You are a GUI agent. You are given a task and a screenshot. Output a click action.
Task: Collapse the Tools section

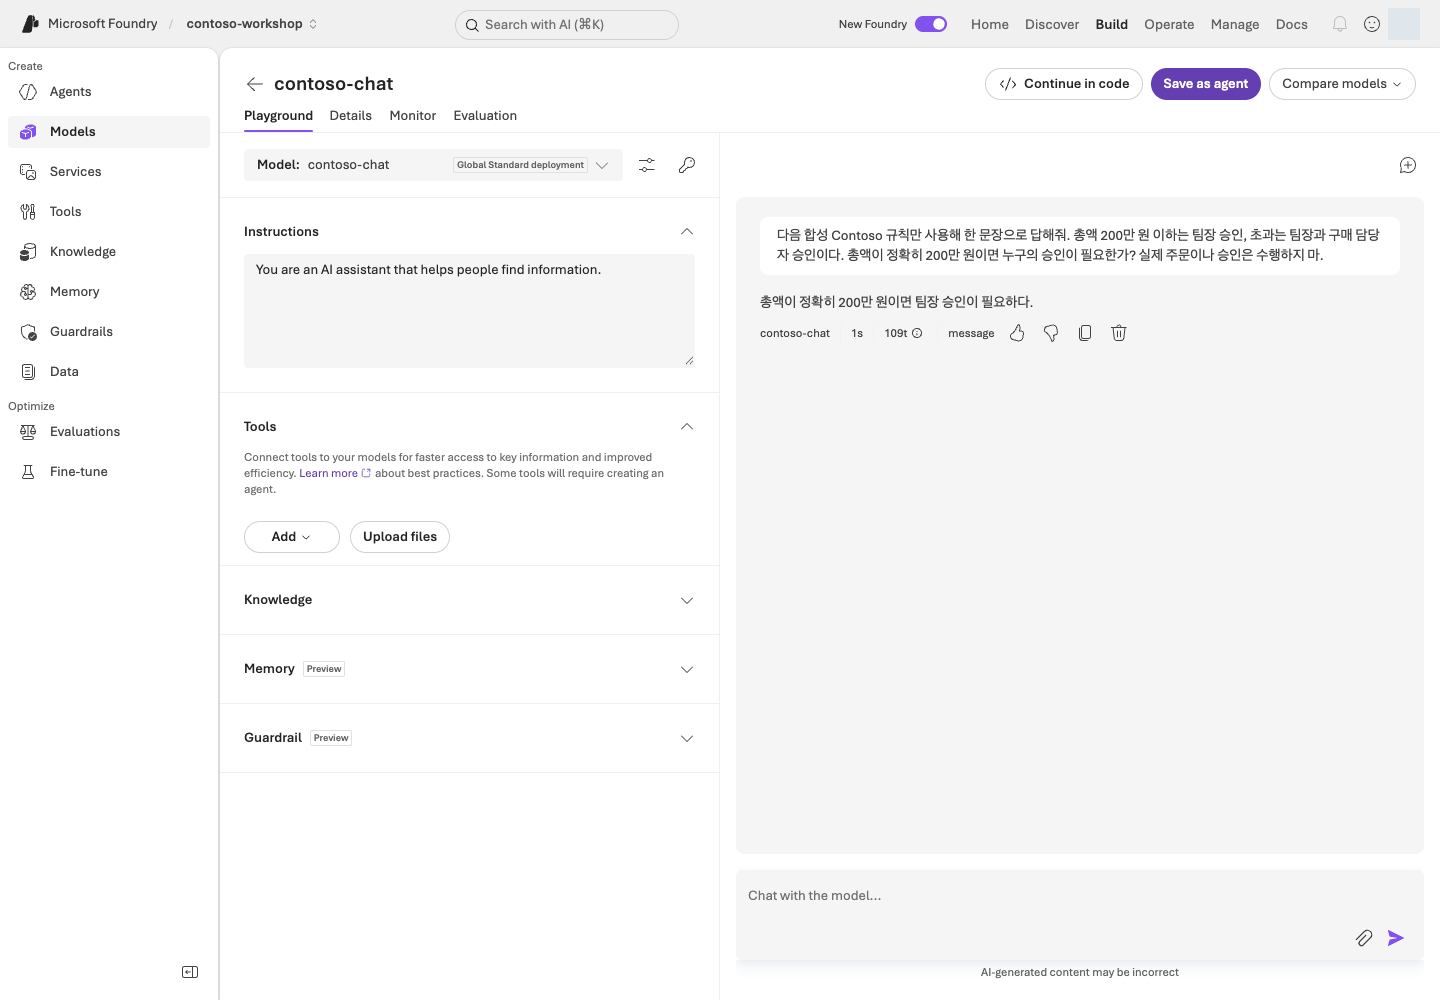(x=687, y=427)
